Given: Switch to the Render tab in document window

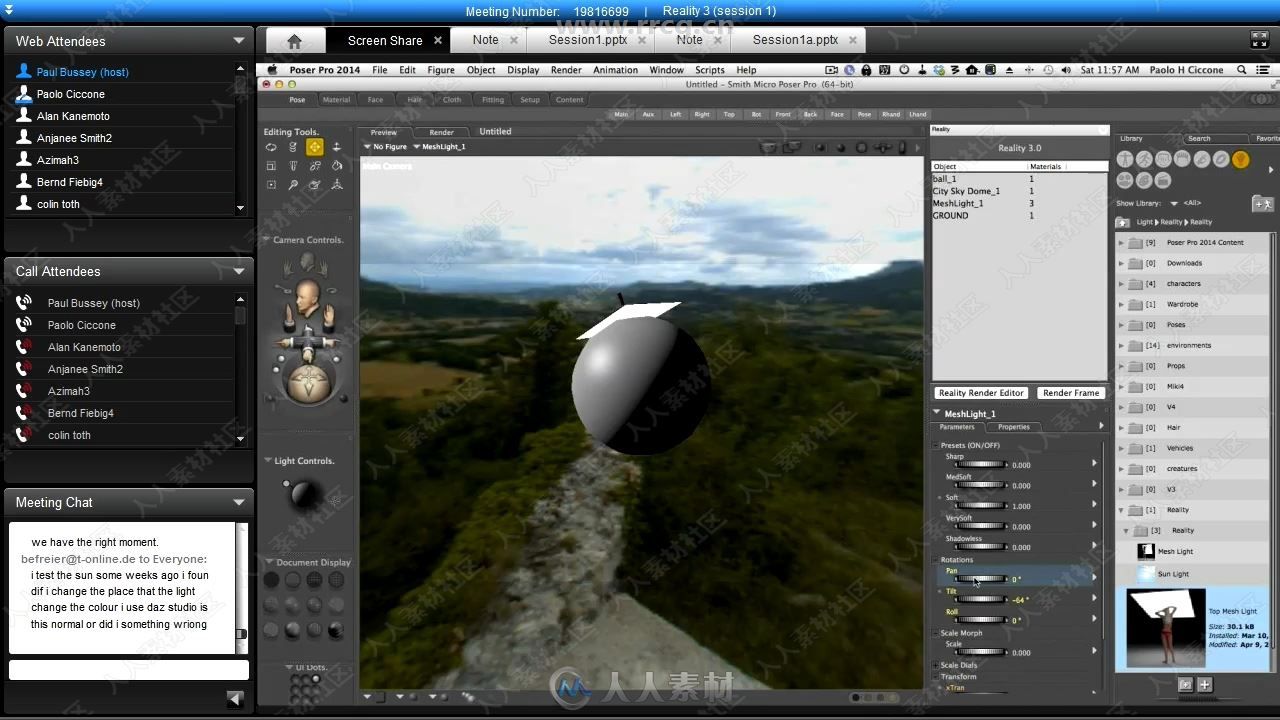Looking at the screenshot, I should (442, 132).
